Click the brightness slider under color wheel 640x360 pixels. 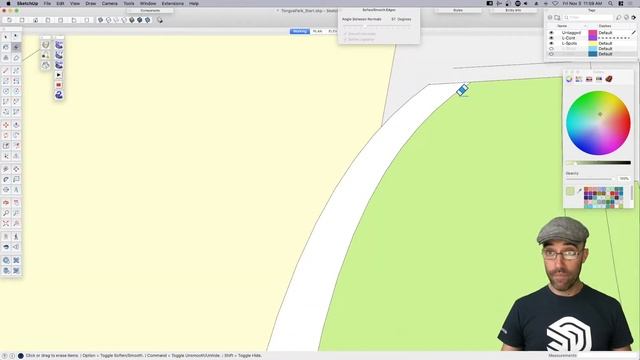pos(598,163)
